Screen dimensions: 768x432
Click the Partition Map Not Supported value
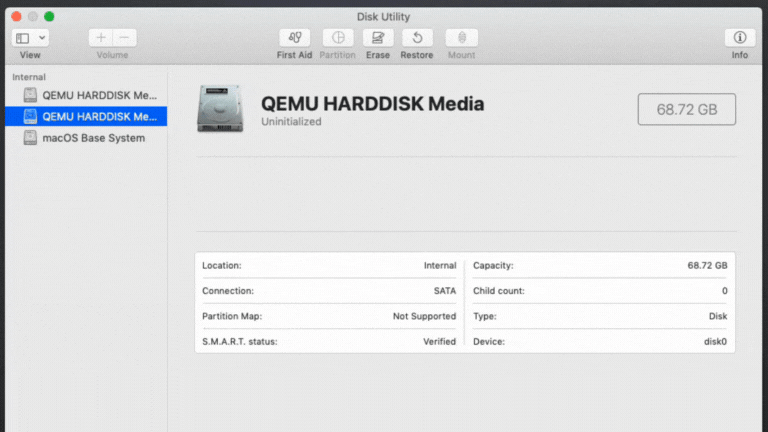tap(424, 316)
